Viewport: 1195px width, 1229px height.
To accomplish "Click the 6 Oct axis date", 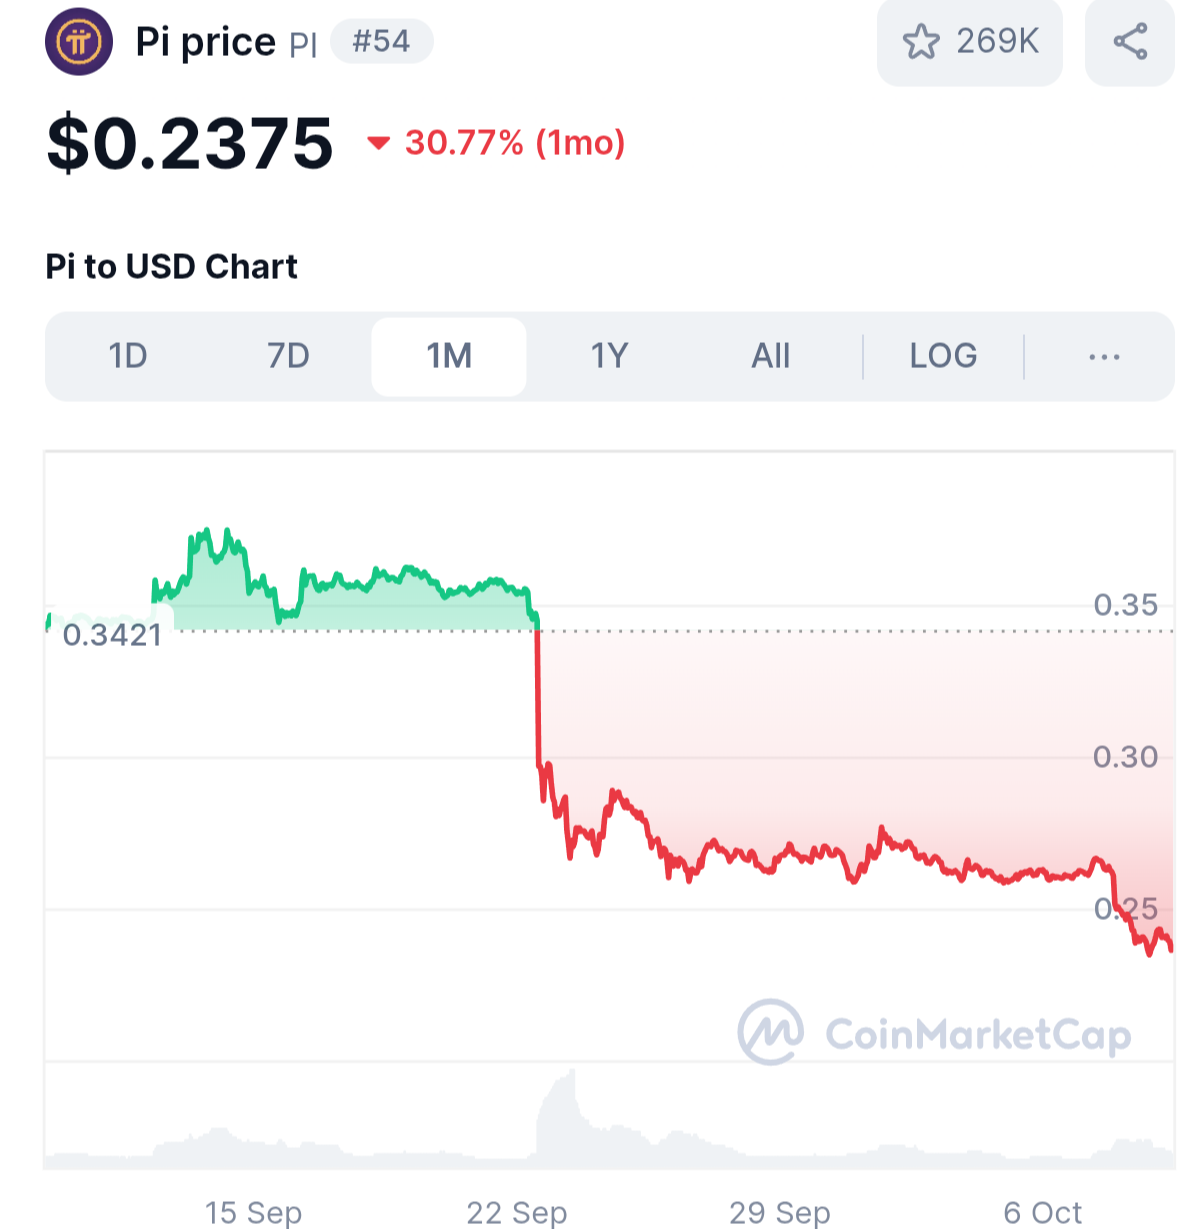I will (1042, 1212).
